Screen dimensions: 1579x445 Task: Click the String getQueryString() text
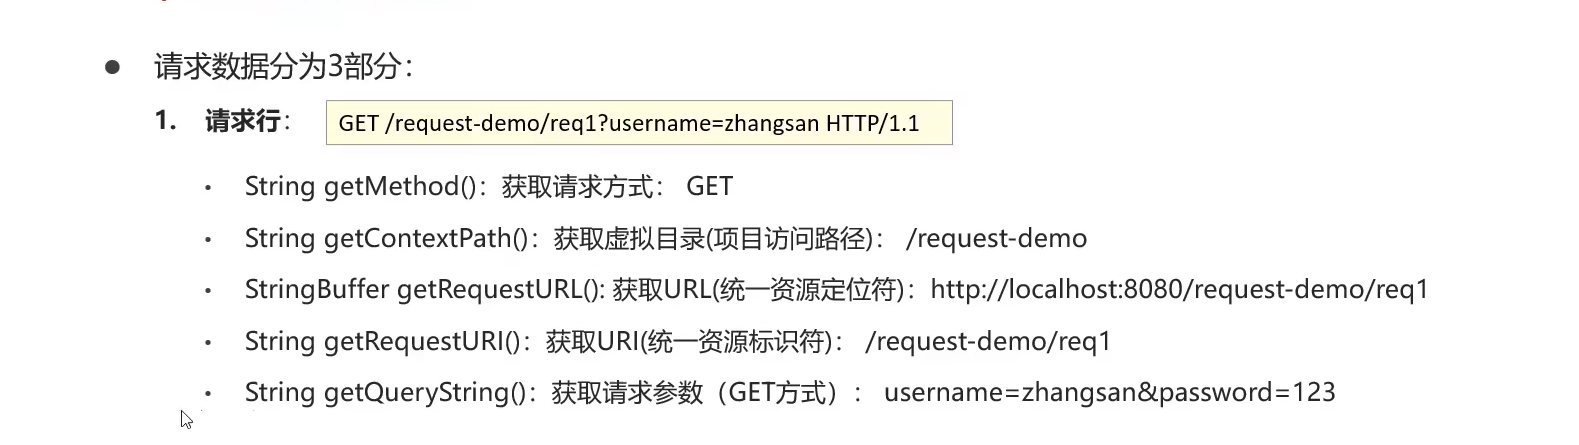392,393
